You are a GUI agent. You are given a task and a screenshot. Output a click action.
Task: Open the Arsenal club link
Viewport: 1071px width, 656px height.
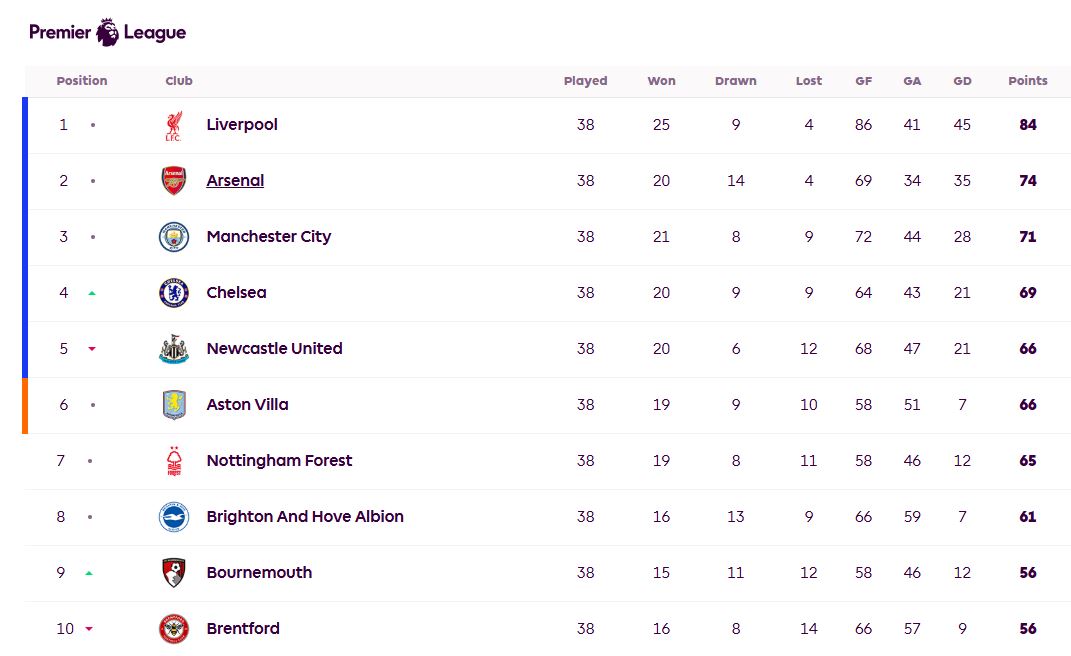pyautogui.click(x=235, y=180)
